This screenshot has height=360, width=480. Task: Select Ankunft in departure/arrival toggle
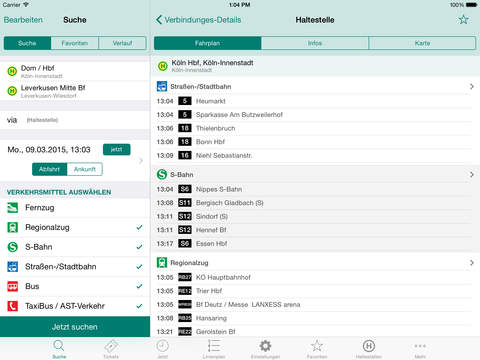[85, 169]
